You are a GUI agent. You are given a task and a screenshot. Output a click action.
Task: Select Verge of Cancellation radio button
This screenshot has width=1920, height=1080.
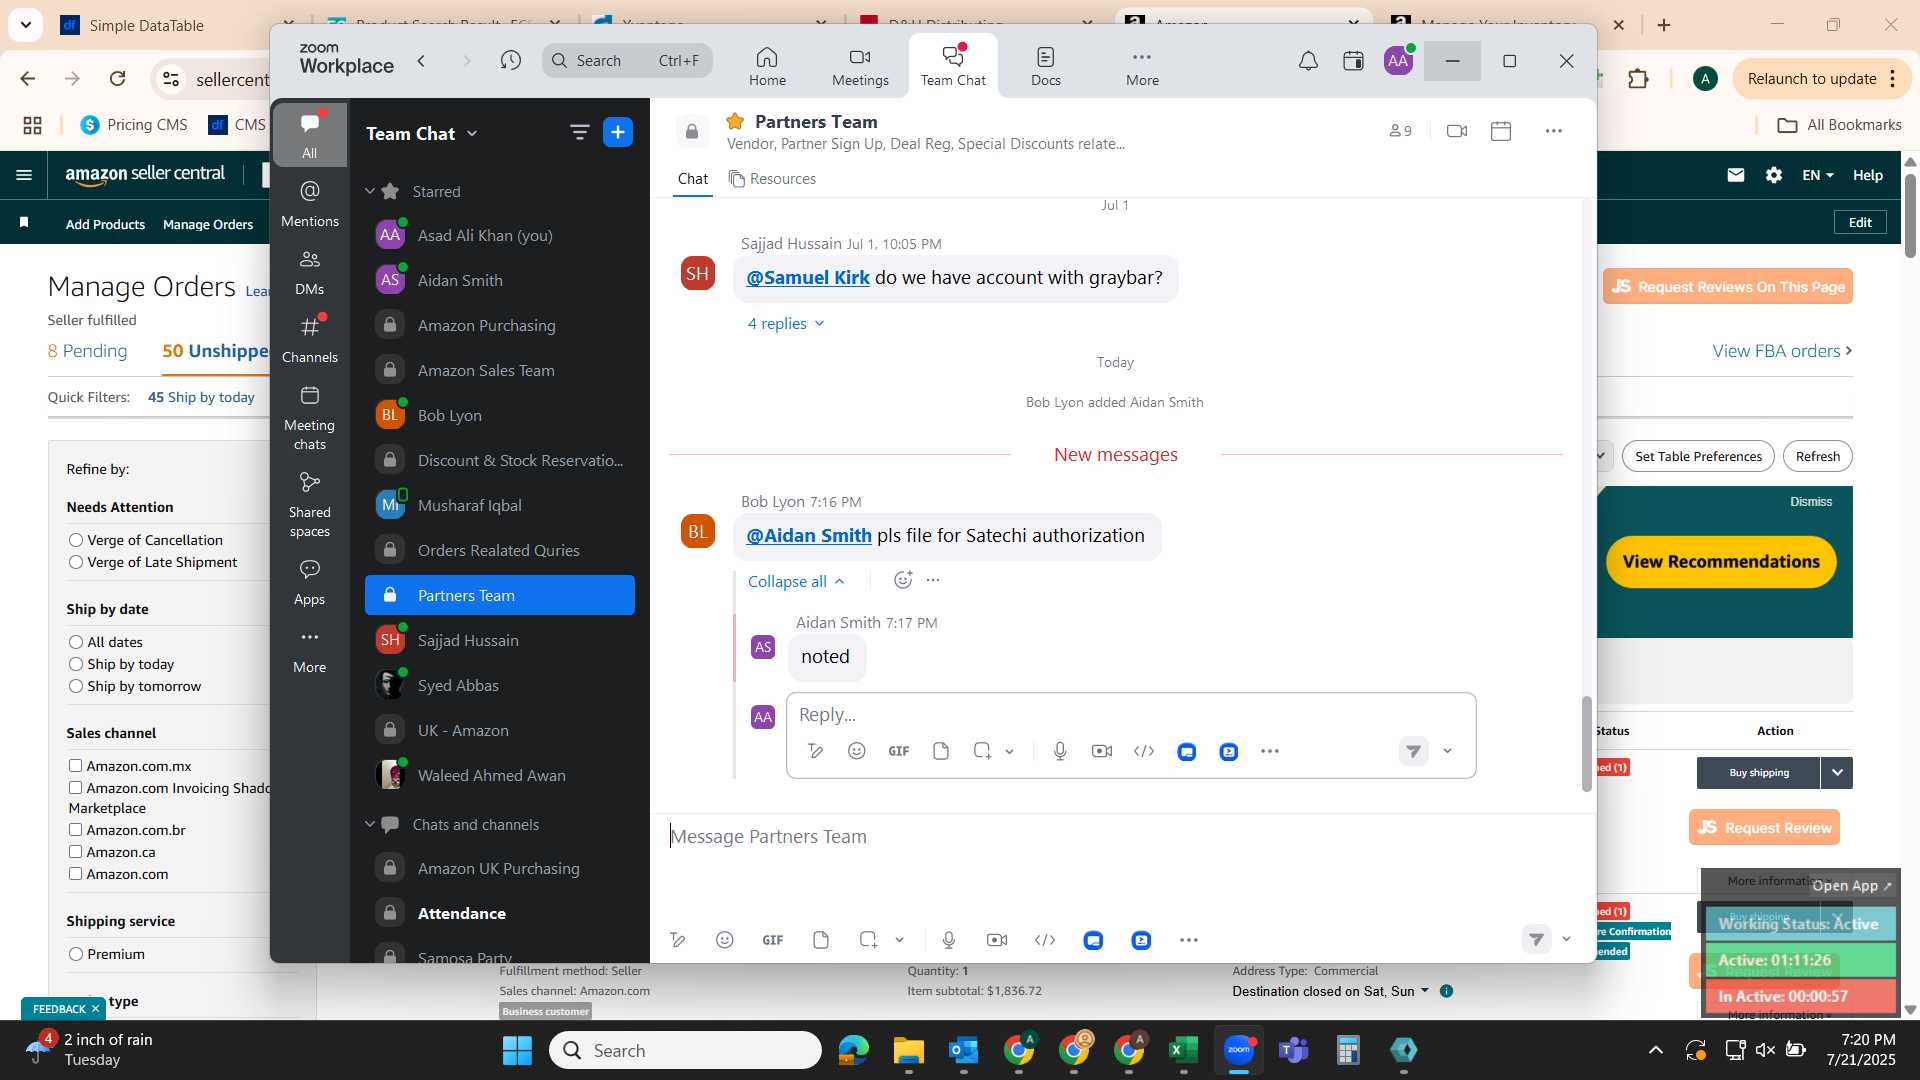coord(75,540)
